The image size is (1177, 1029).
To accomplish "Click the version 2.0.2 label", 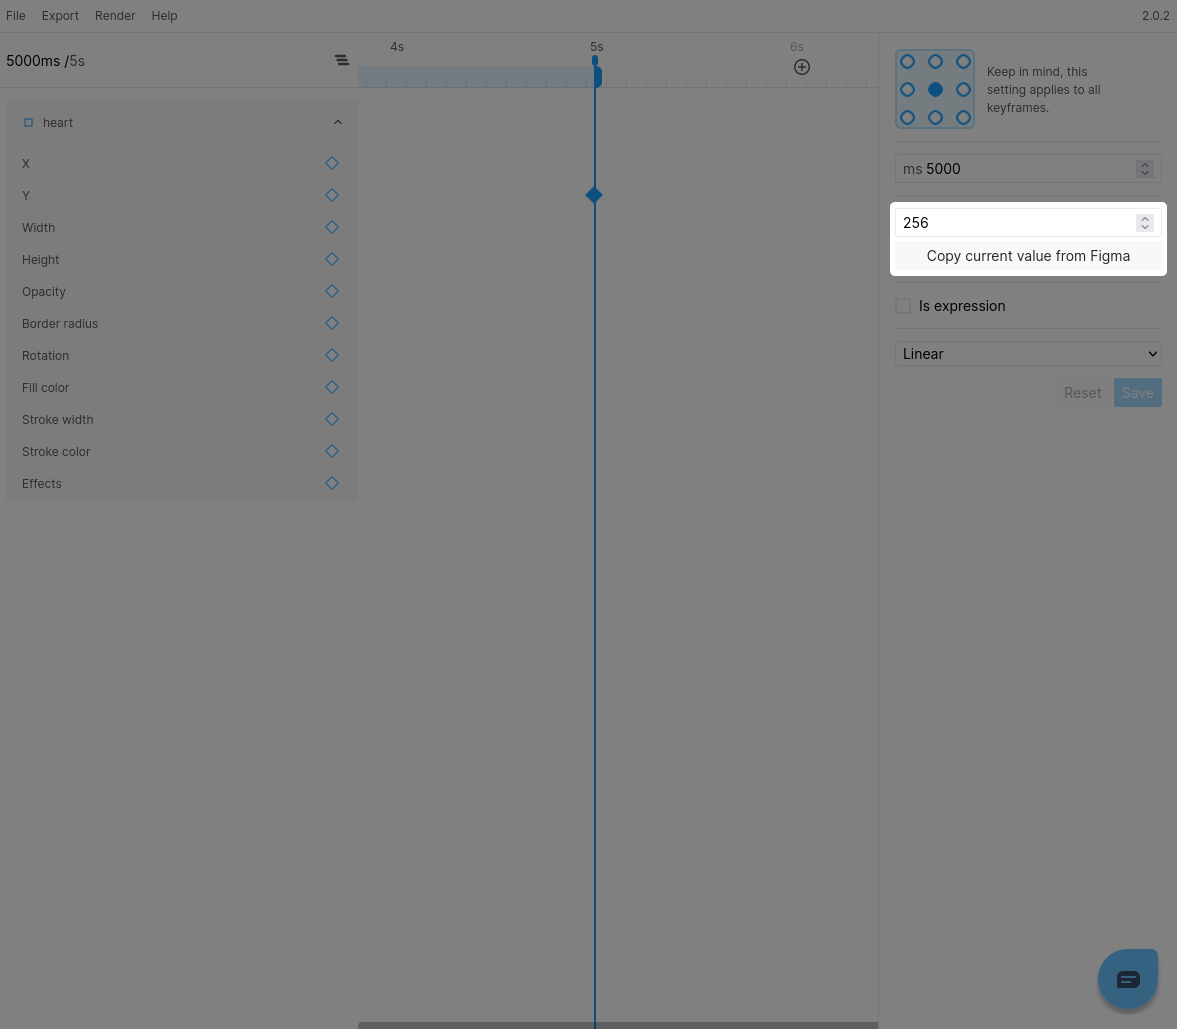I will [1155, 16].
